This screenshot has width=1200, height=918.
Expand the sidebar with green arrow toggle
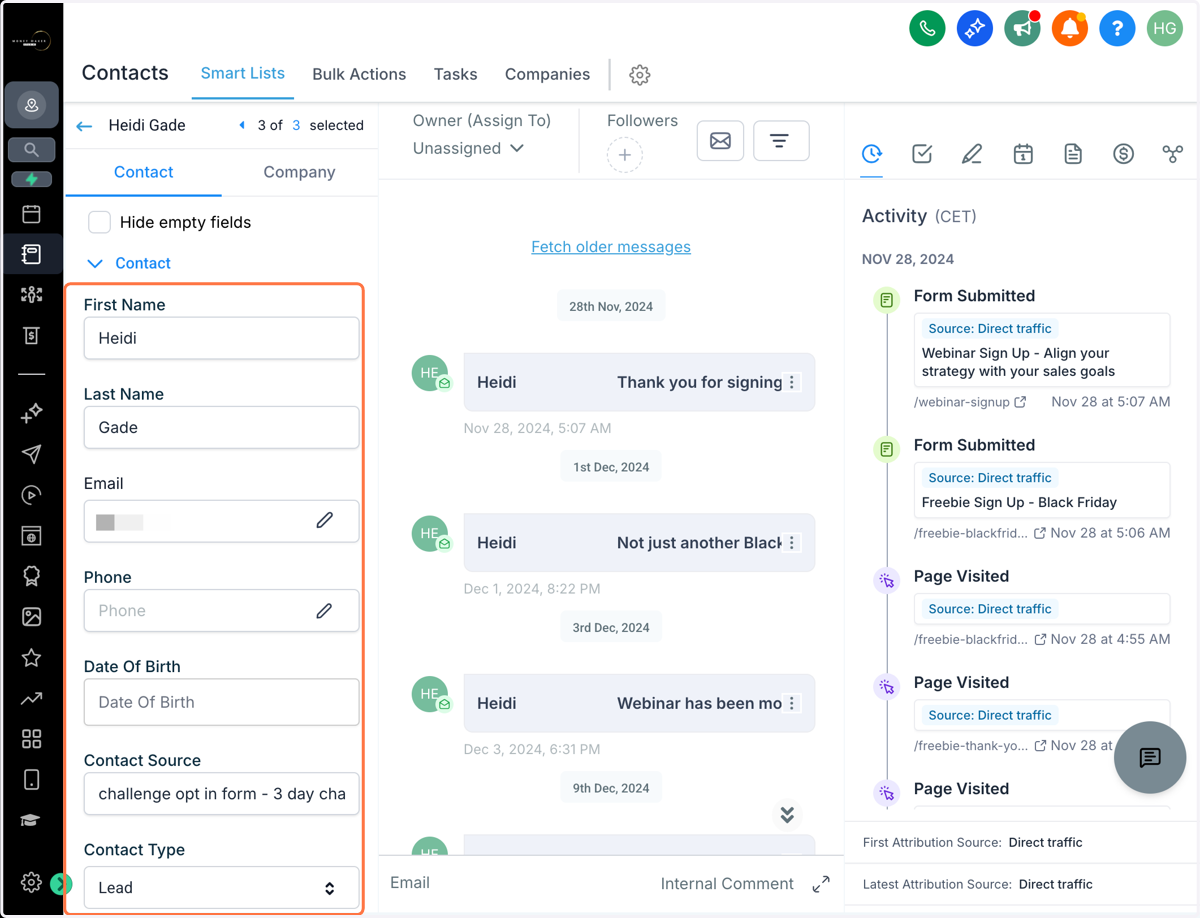pos(61,883)
